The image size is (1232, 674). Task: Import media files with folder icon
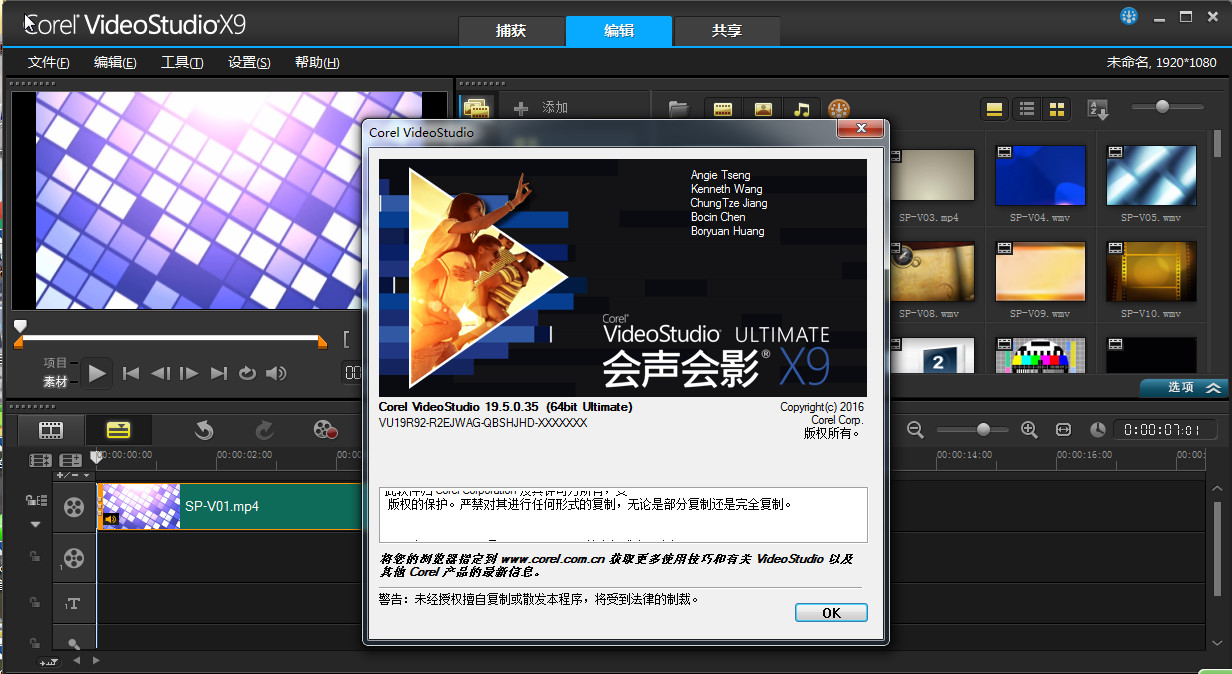point(679,109)
